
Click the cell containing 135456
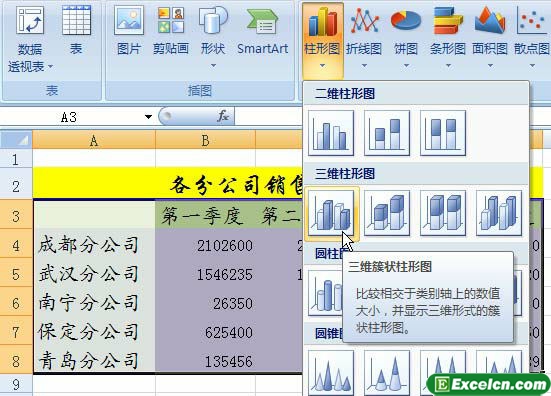click(x=206, y=359)
